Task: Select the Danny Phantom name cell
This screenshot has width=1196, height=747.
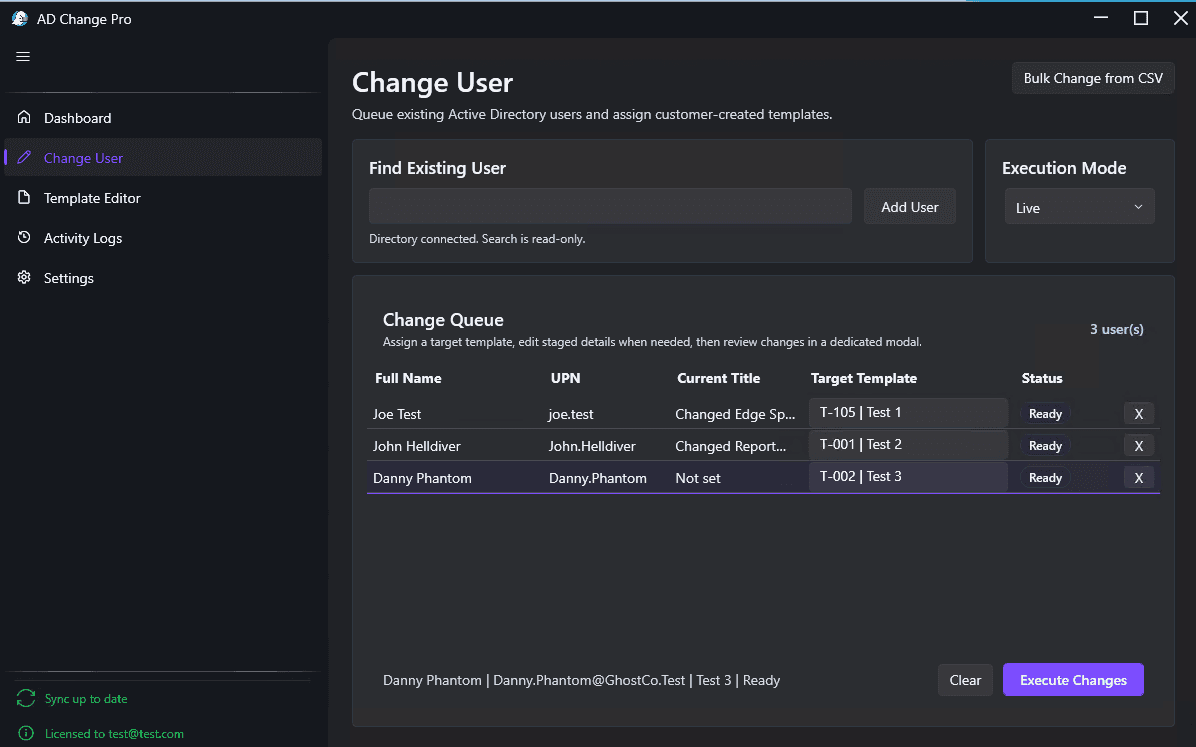Action: [x=422, y=478]
